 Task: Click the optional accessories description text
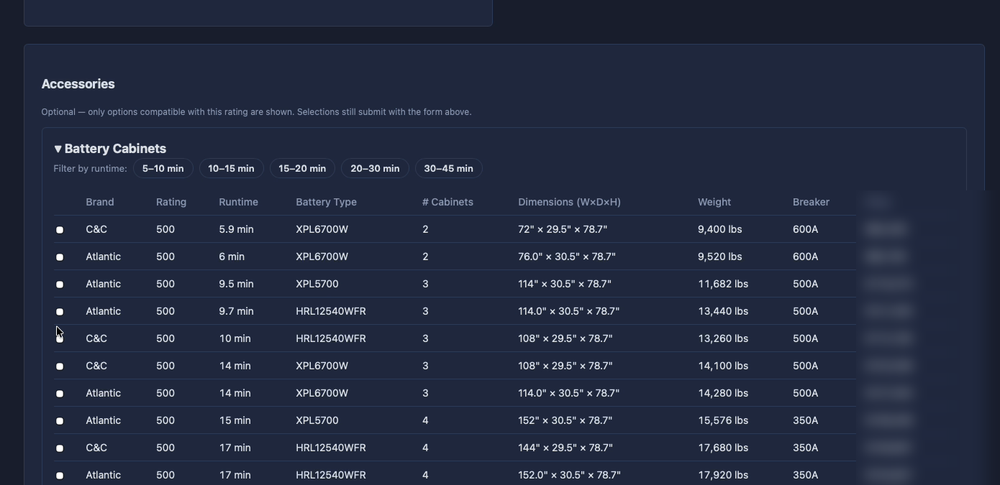click(x=256, y=112)
